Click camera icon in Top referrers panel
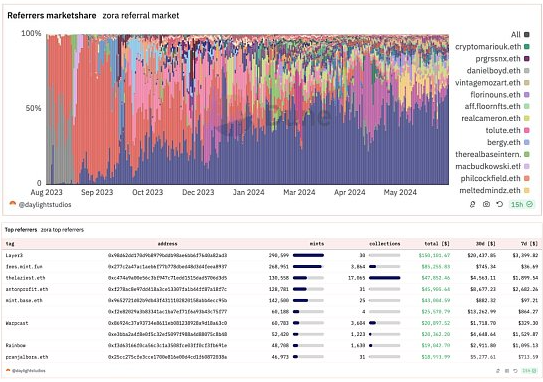 click(x=507, y=371)
